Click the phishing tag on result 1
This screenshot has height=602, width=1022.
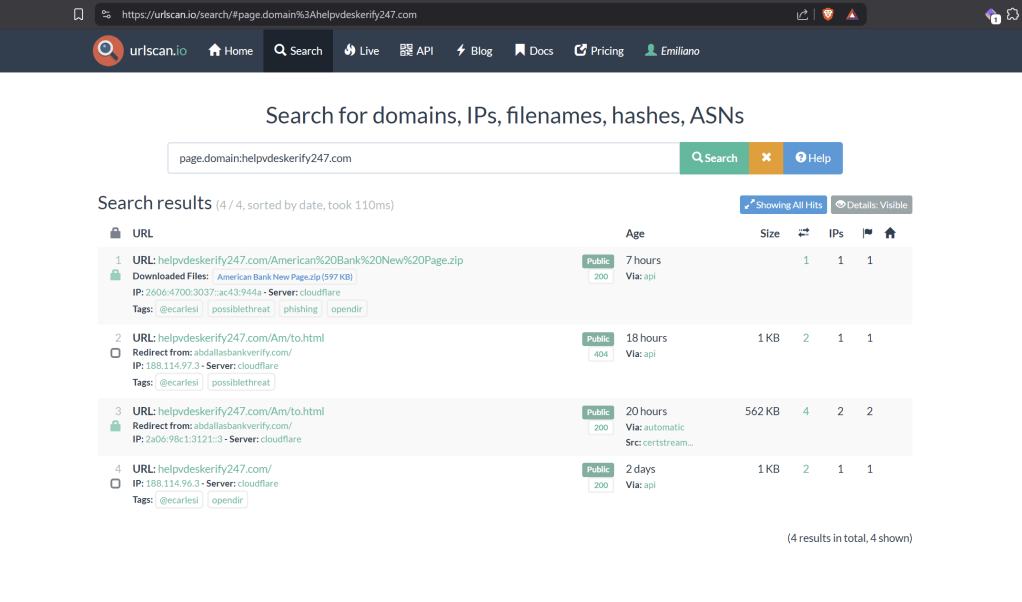pos(300,309)
